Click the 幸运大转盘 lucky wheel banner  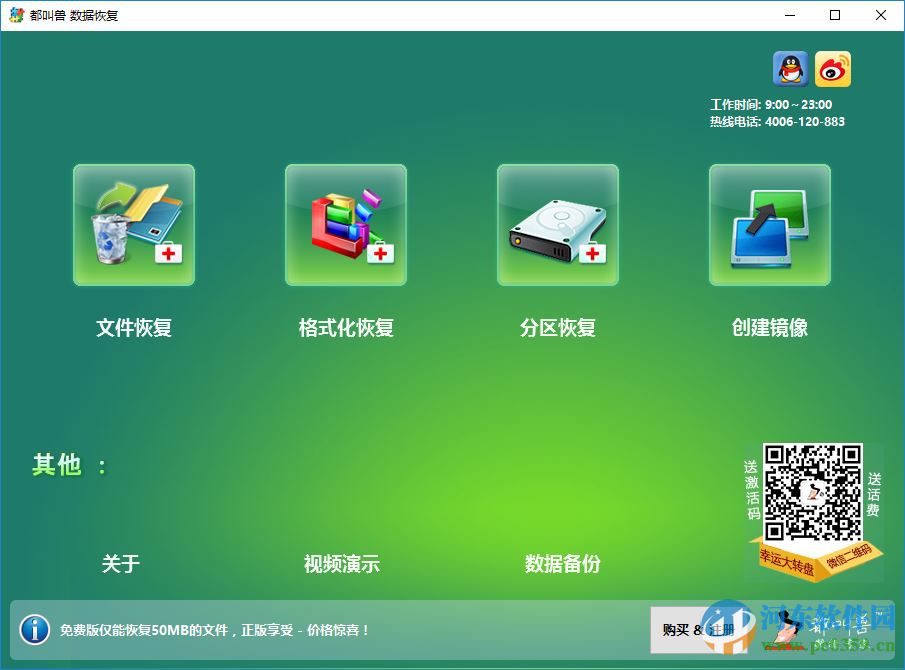click(785, 560)
